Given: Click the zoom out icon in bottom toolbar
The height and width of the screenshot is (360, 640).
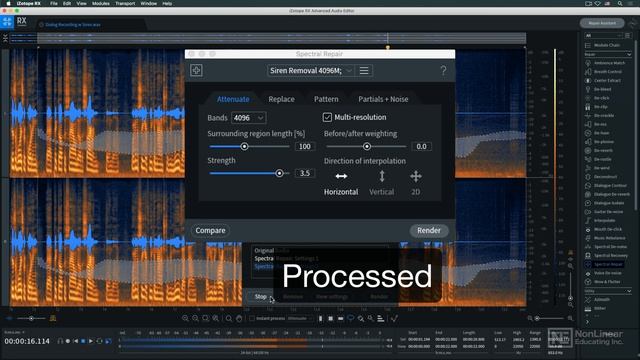Looking at the screenshot, I should pyautogui.click(x=196, y=318).
